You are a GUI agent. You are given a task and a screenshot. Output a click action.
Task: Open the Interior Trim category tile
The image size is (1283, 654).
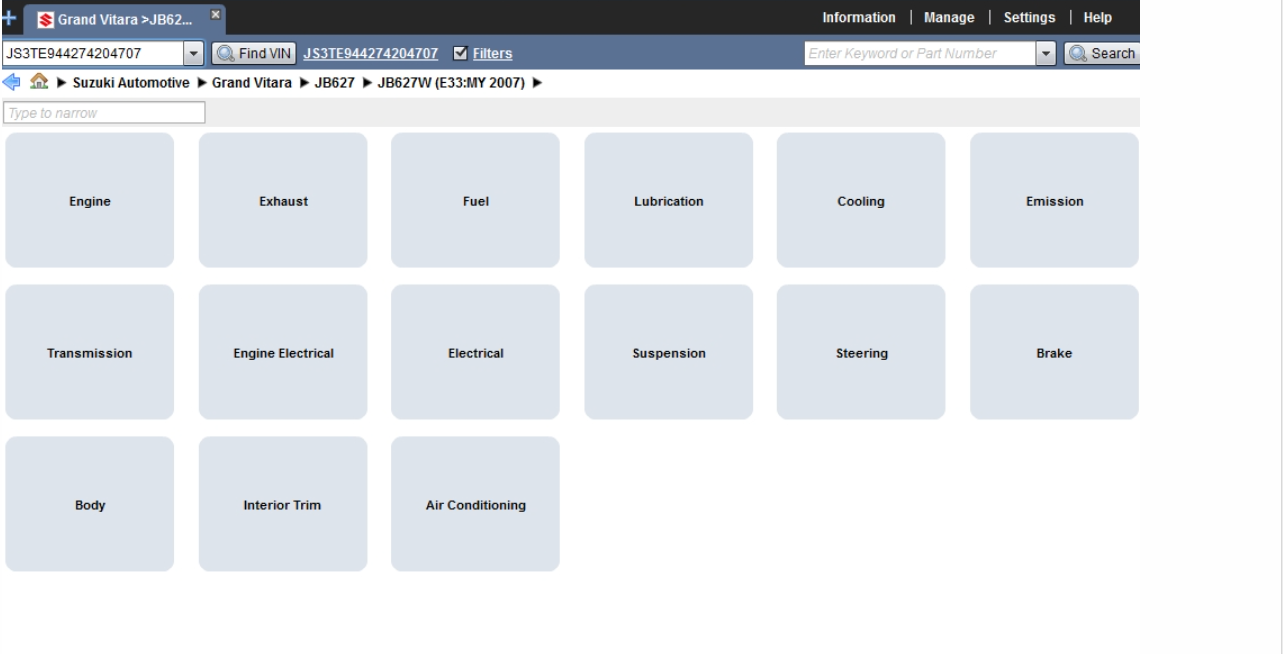coord(283,505)
